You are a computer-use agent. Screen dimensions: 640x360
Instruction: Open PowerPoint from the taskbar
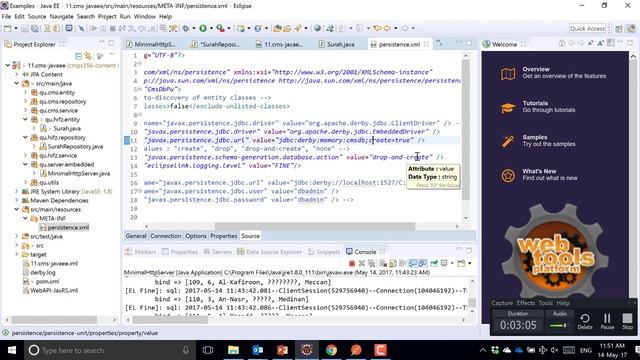point(282,350)
